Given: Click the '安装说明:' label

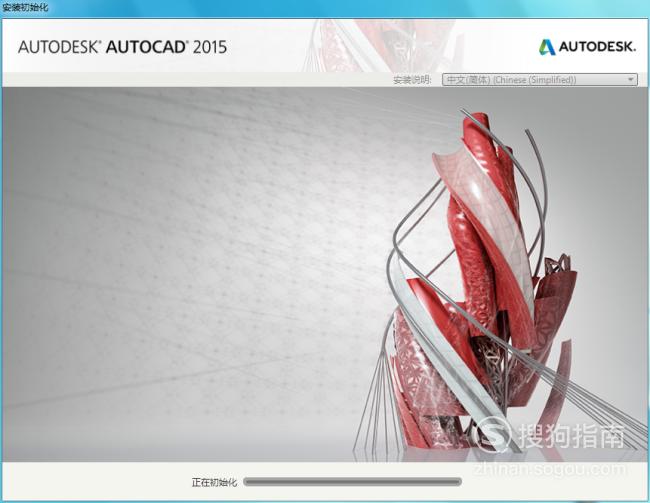Looking at the screenshot, I should 412,80.
